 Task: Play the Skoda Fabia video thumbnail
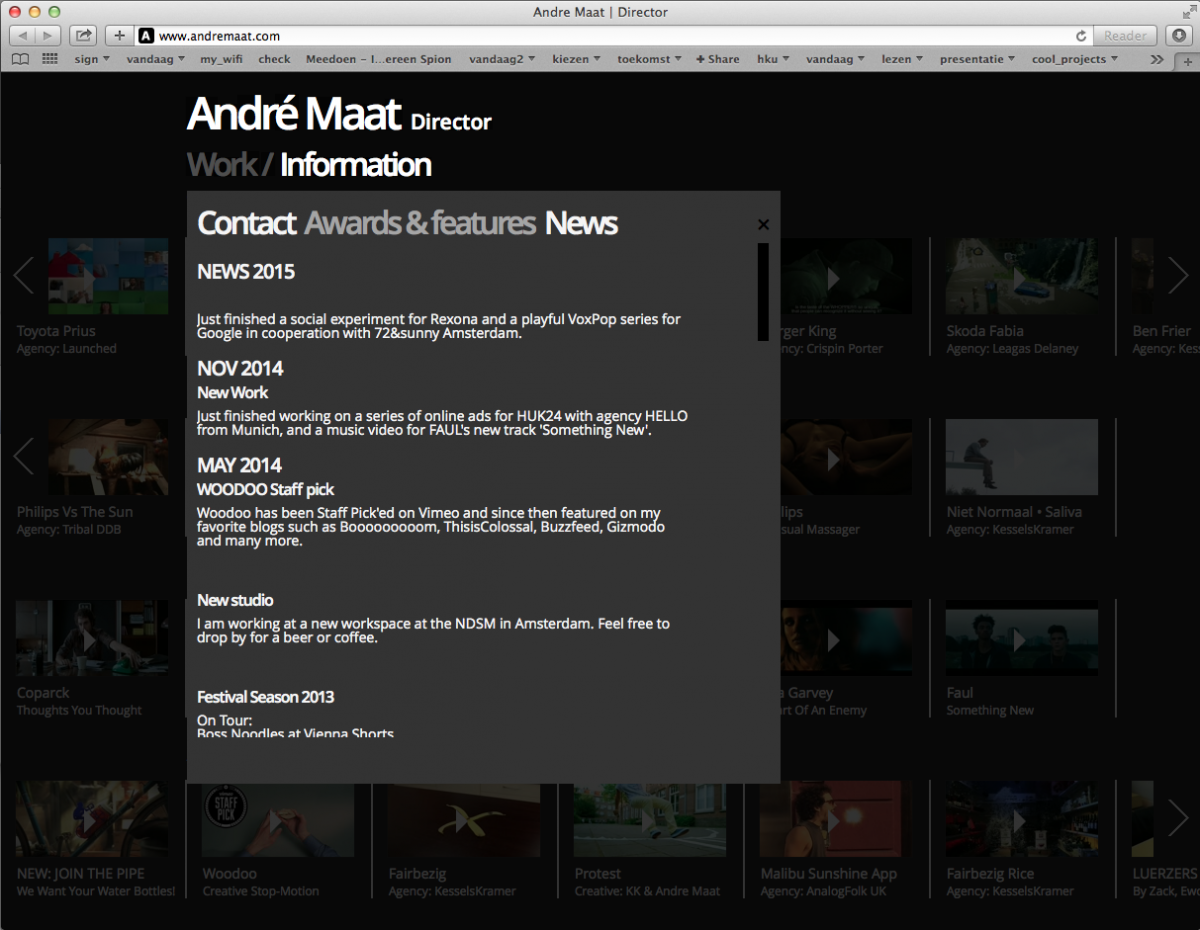click(1021, 277)
